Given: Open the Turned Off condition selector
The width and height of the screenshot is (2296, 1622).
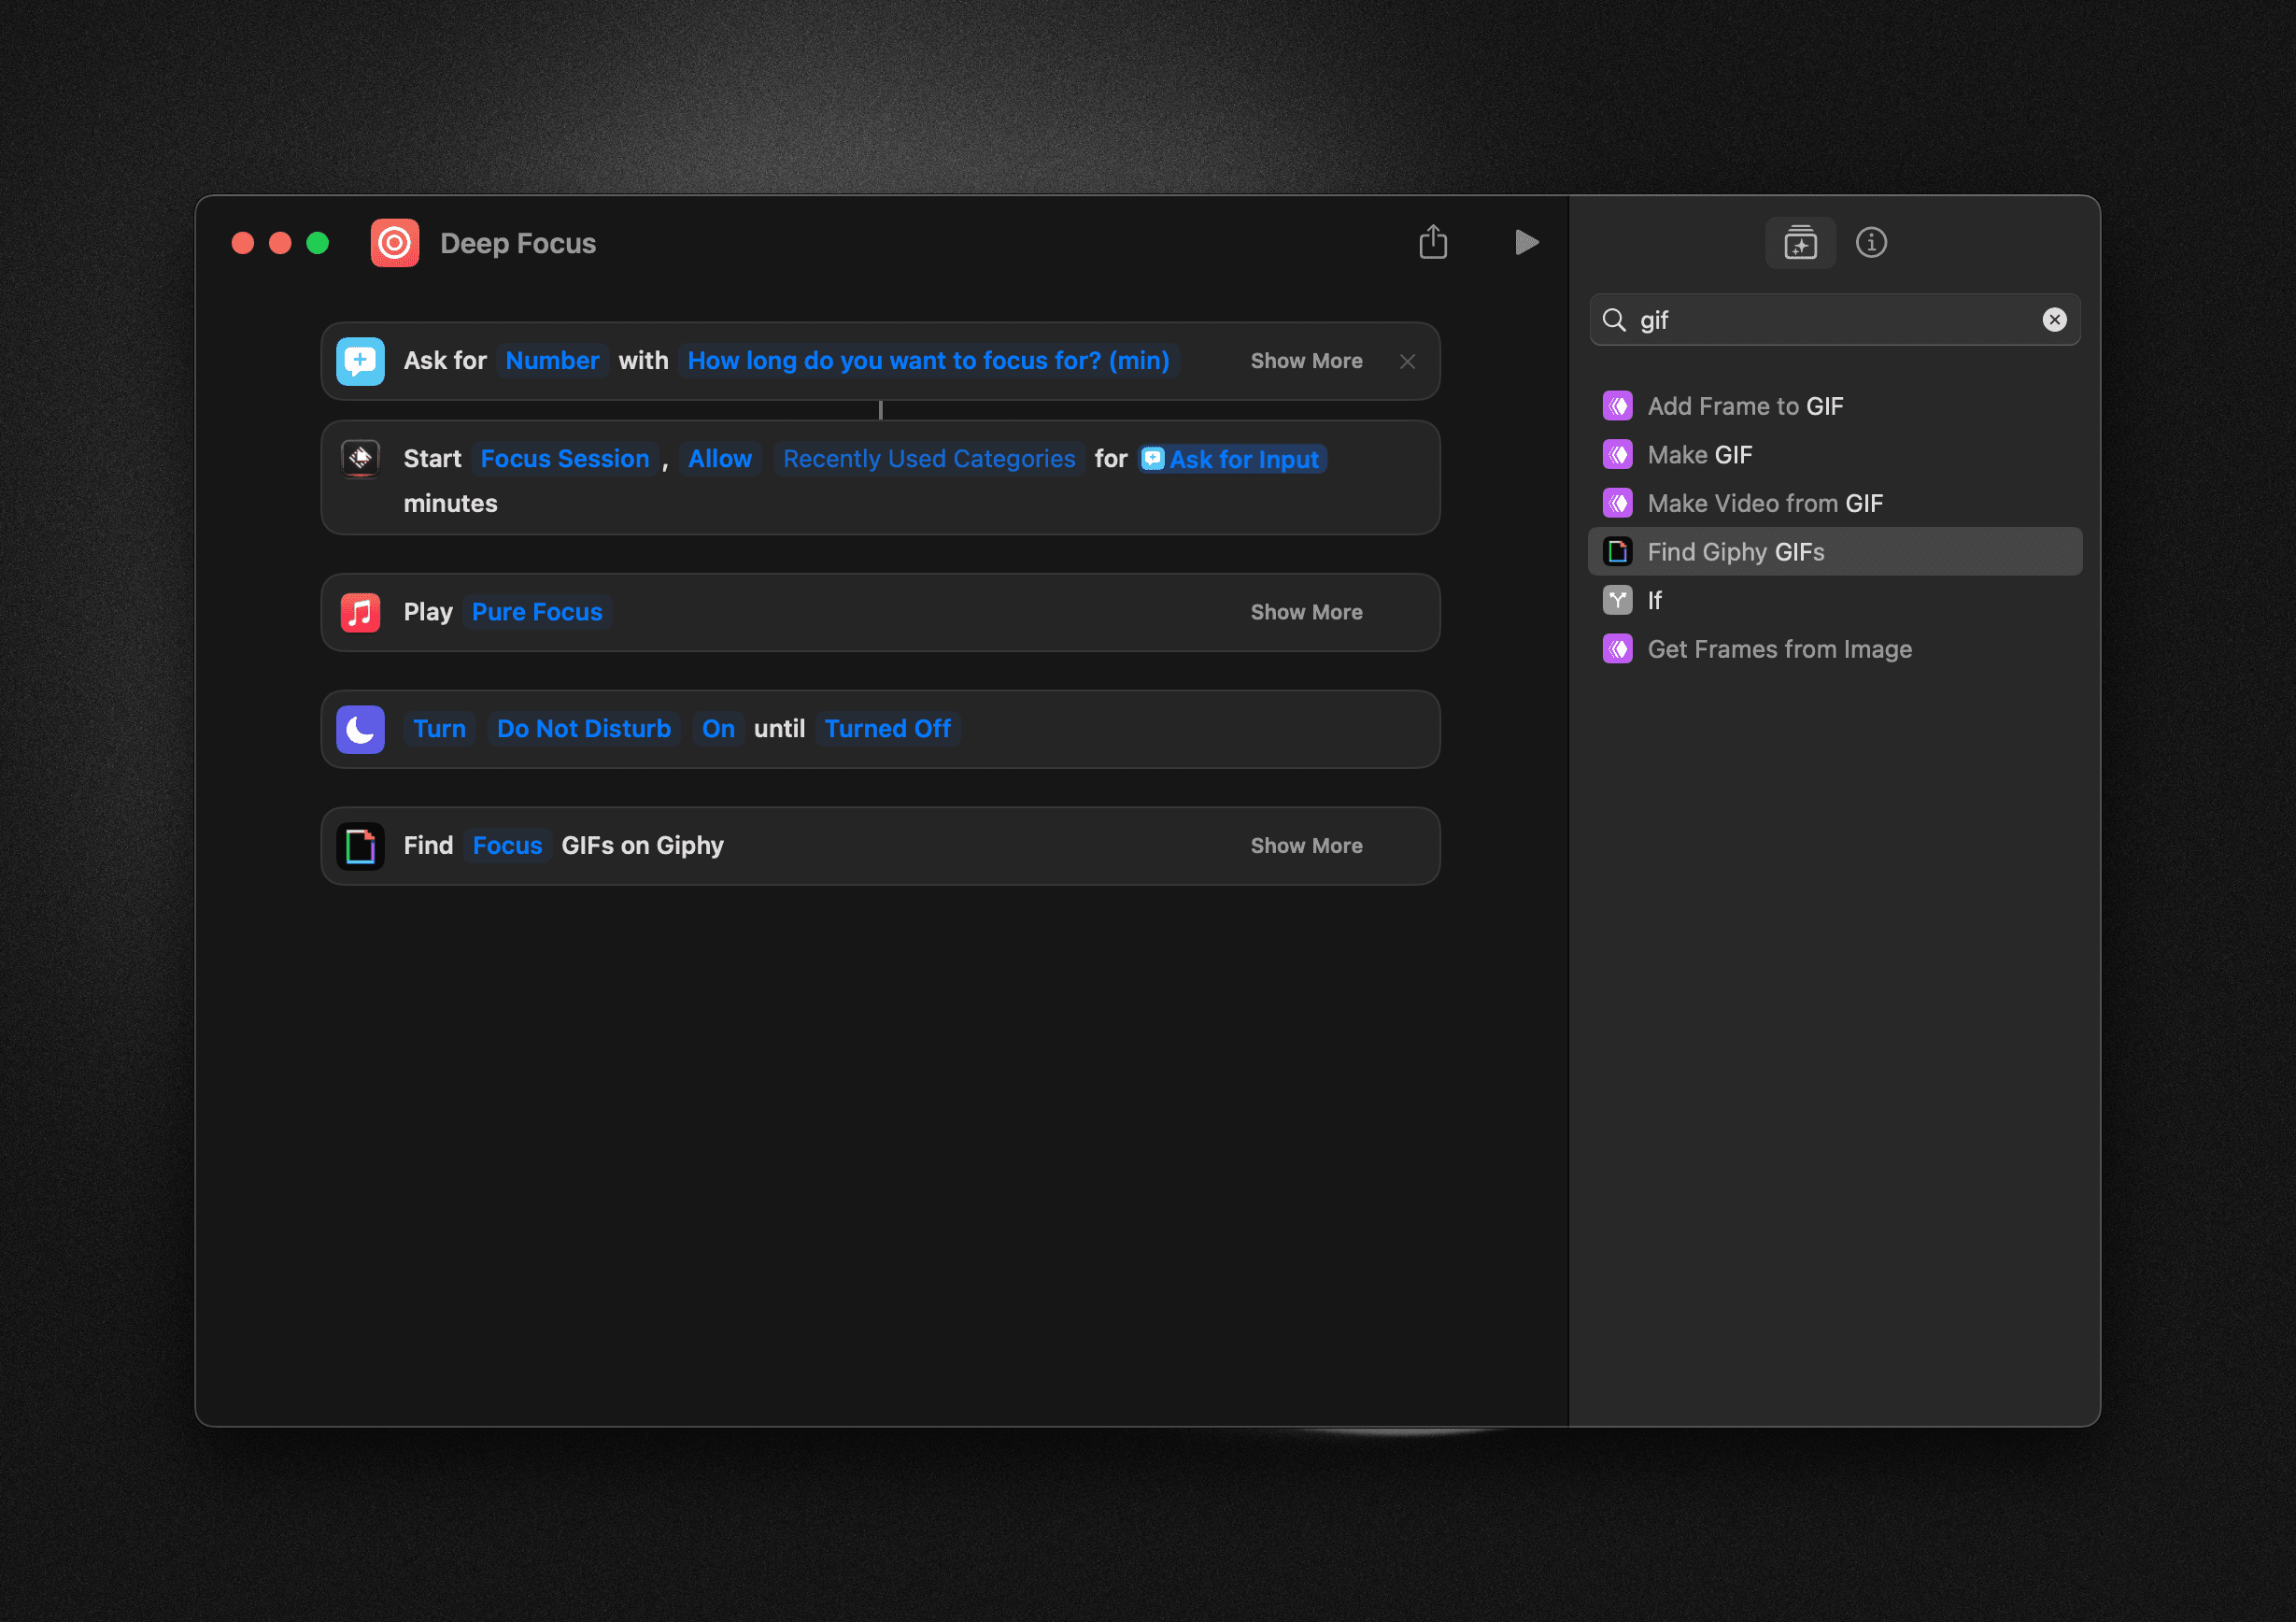Looking at the screenshot, I should click(x=887, y=728).
